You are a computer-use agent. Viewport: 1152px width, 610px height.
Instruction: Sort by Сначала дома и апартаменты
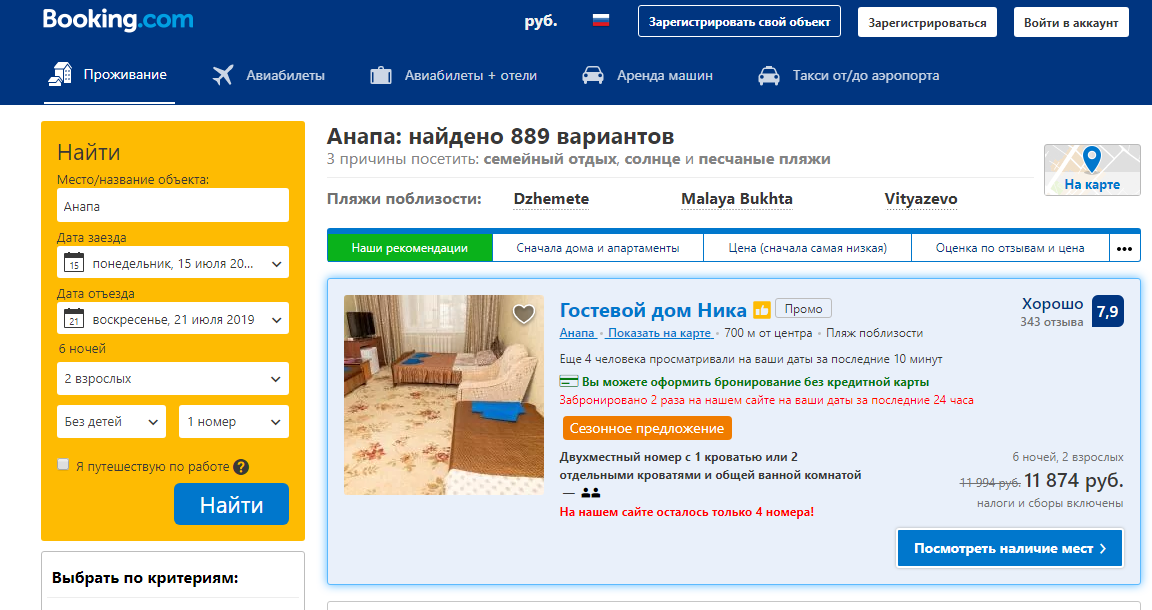click(597, 248)
